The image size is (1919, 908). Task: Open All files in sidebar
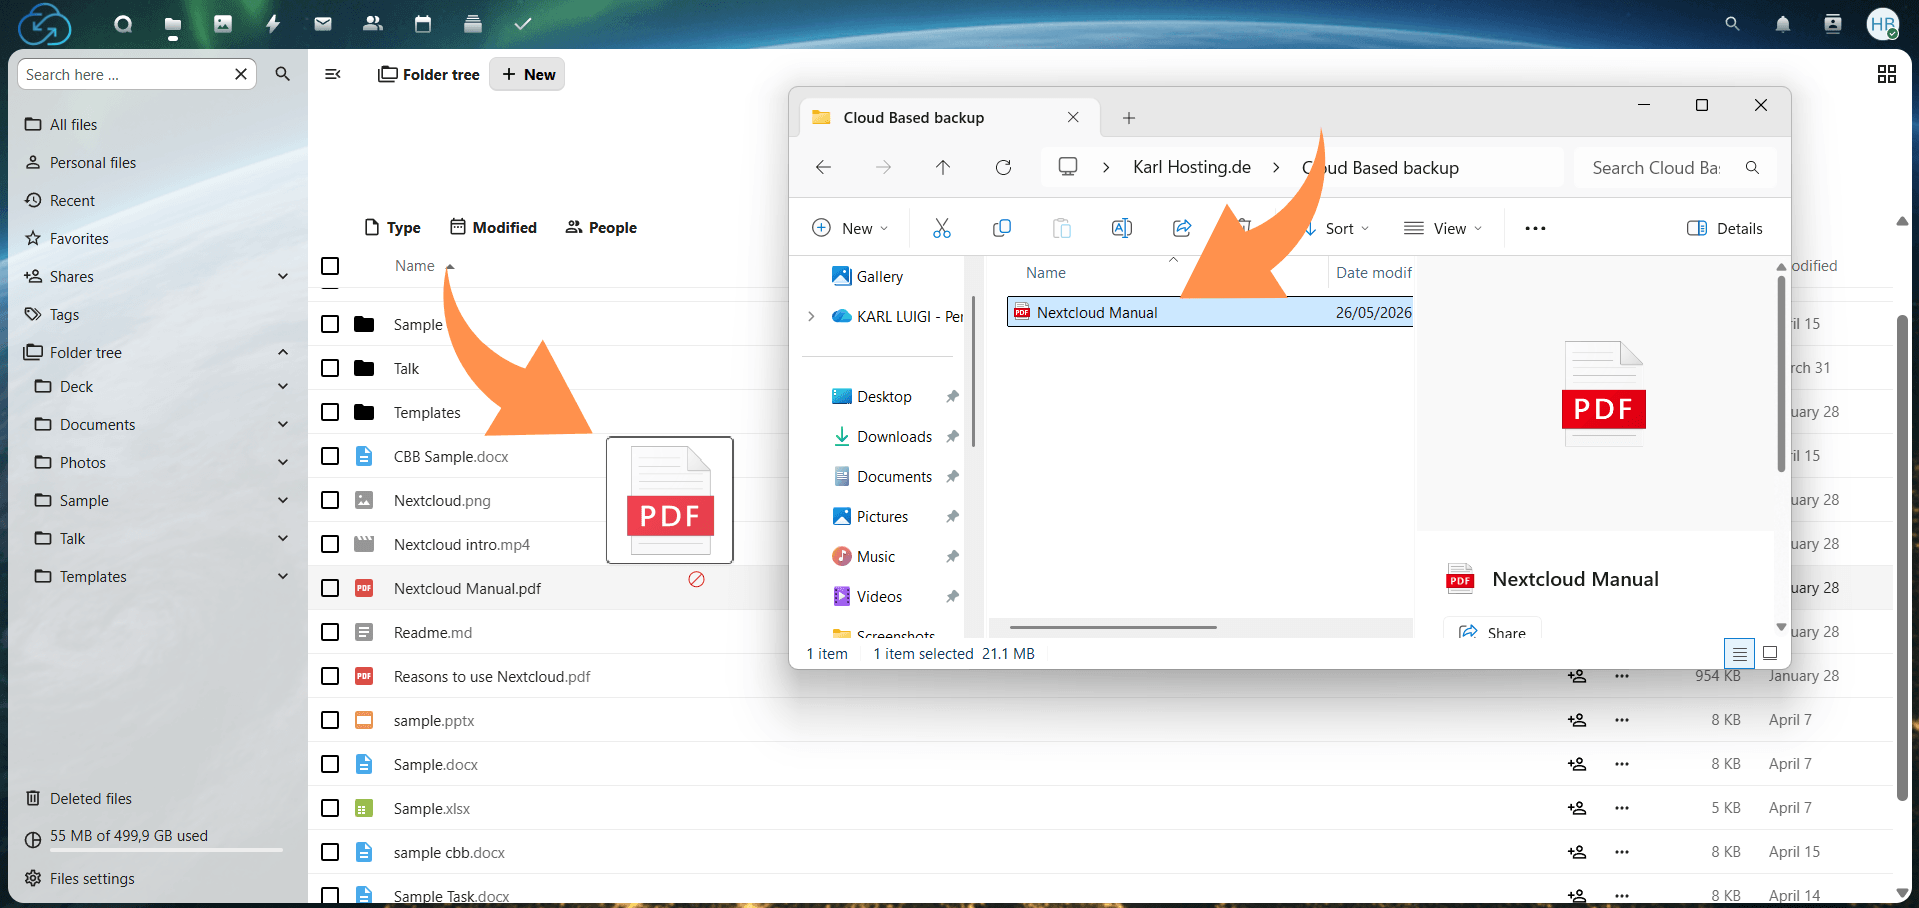(74, 124)
